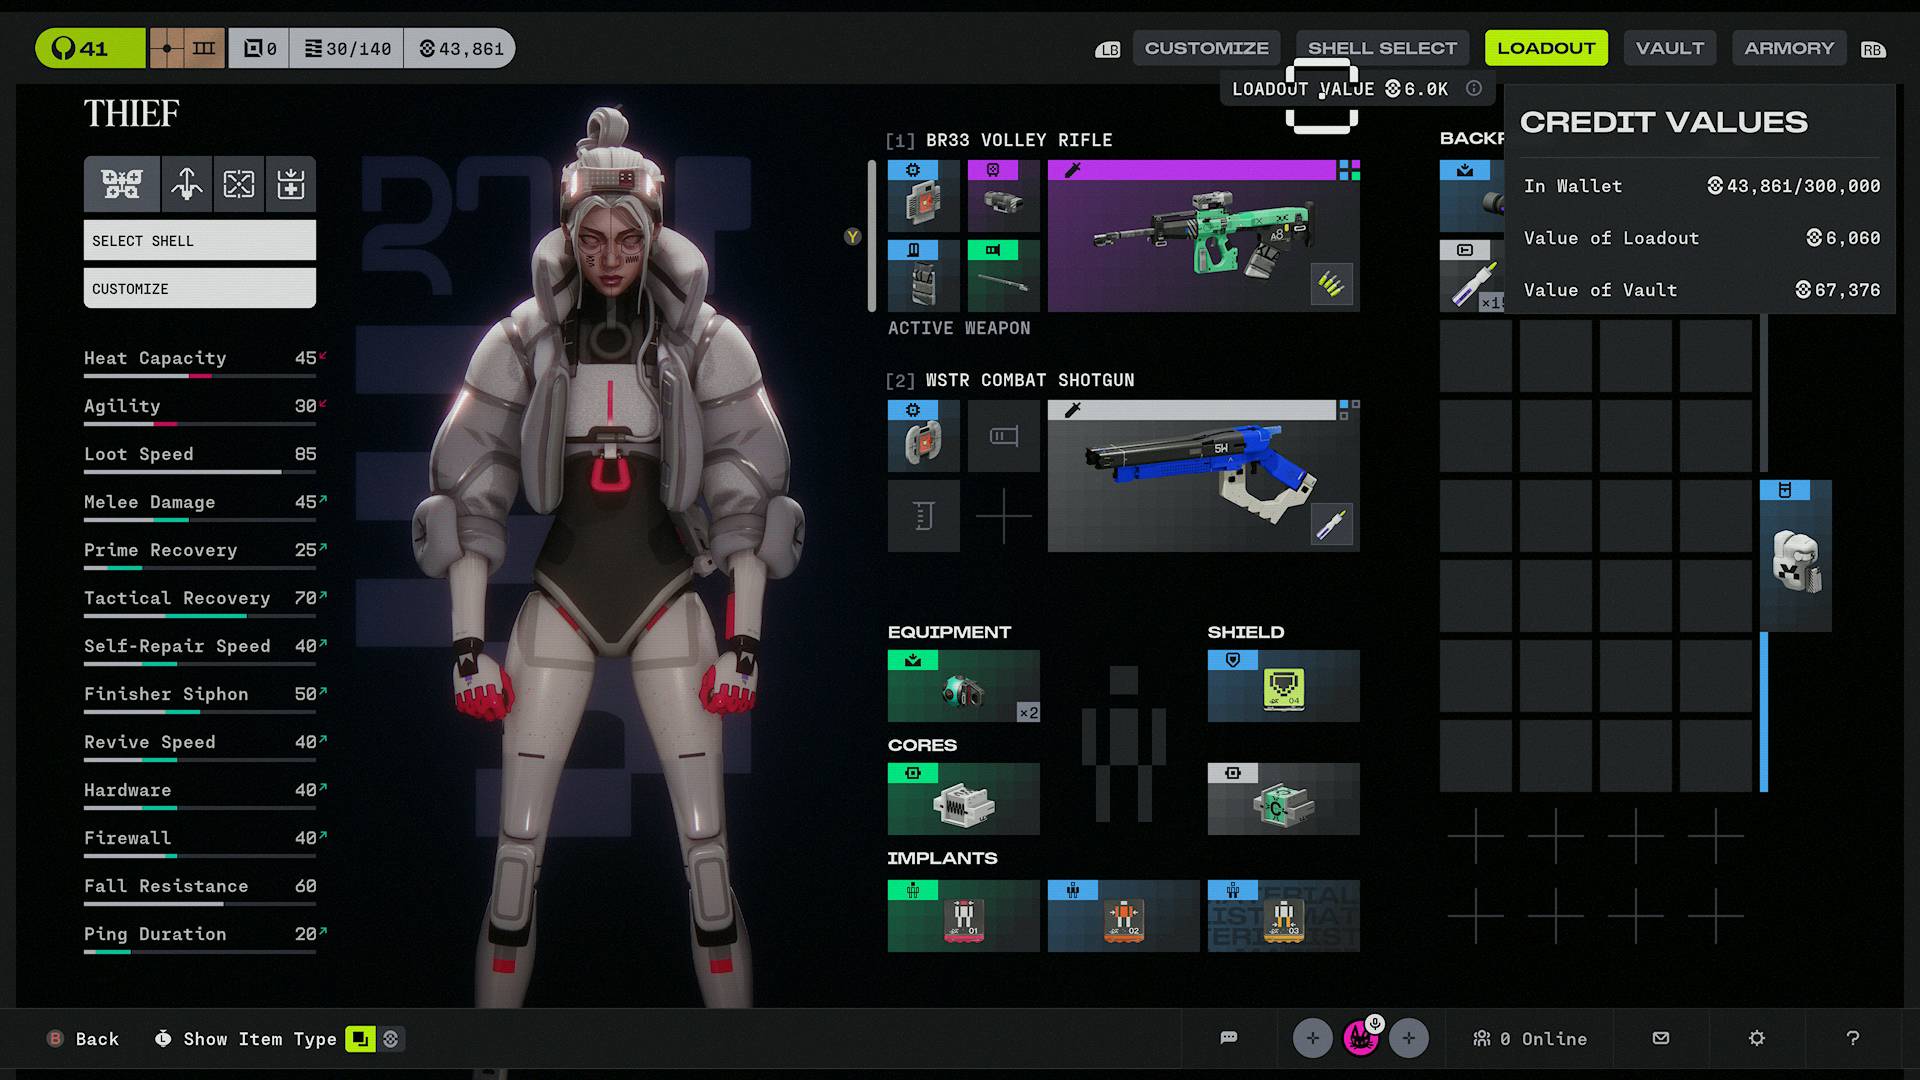Toggle the Show Item Type display

[363, 1039]
